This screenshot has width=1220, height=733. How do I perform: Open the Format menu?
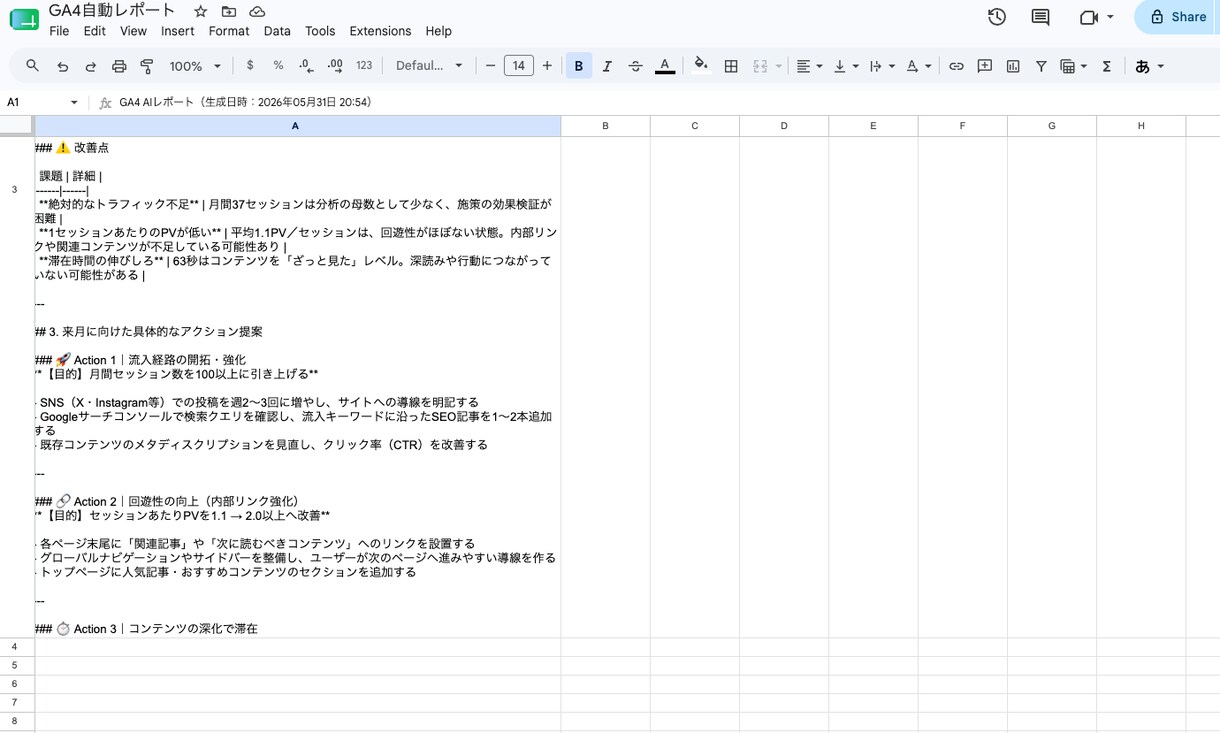[x=229, y=31]
